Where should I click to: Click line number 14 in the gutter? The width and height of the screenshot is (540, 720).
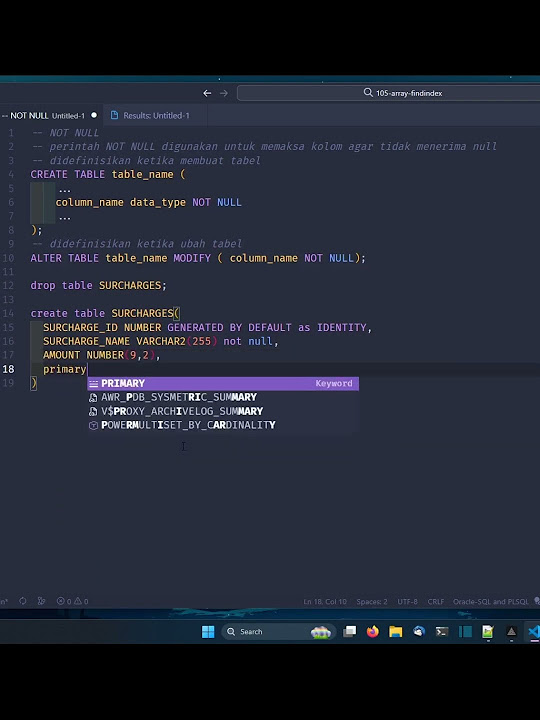coord(9,314)
